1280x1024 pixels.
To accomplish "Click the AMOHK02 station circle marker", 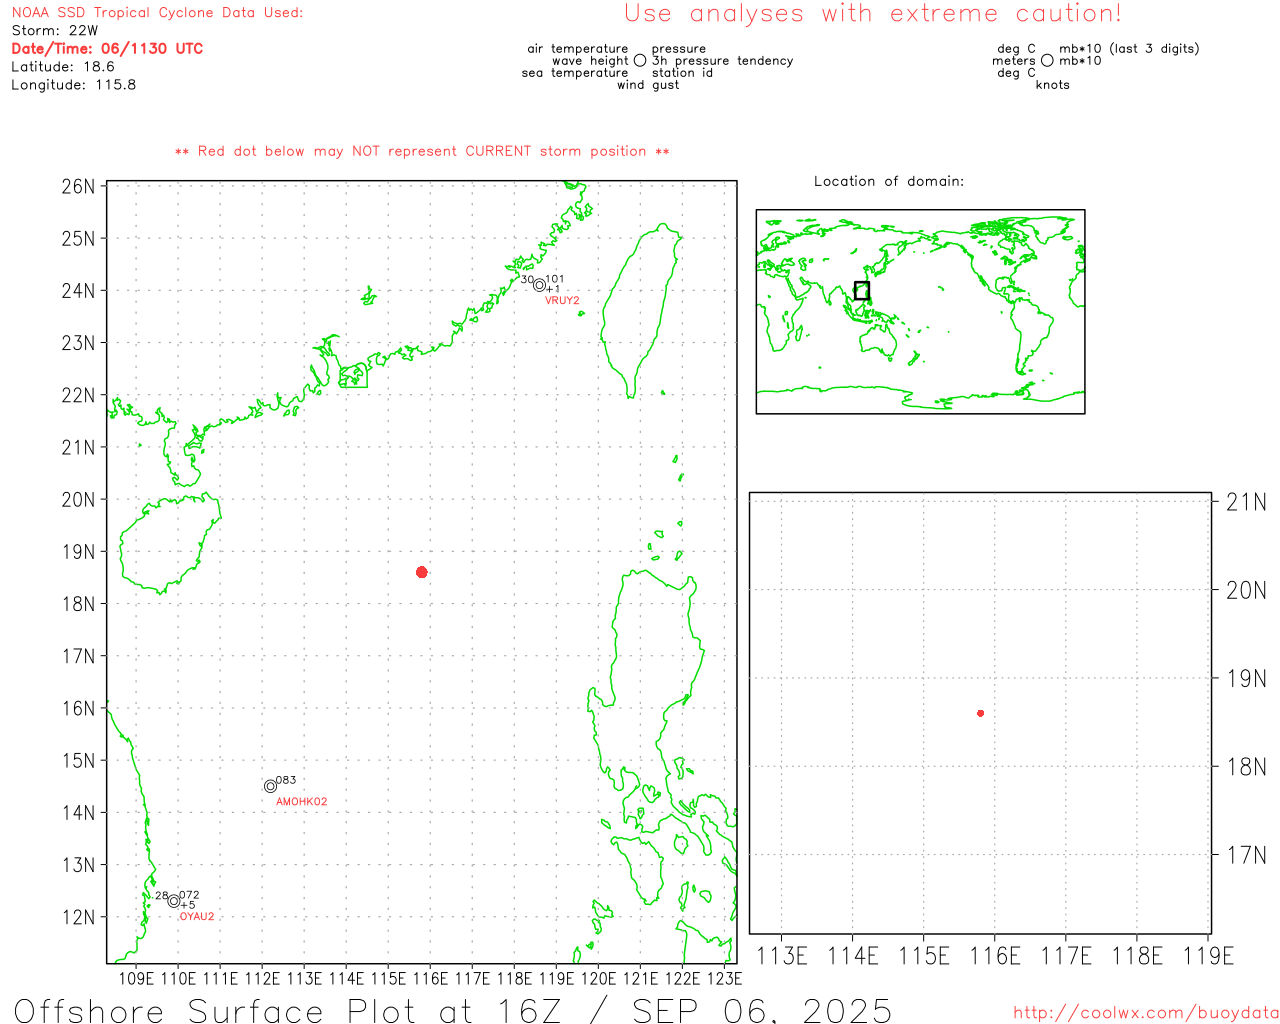I will pos(270,786).
